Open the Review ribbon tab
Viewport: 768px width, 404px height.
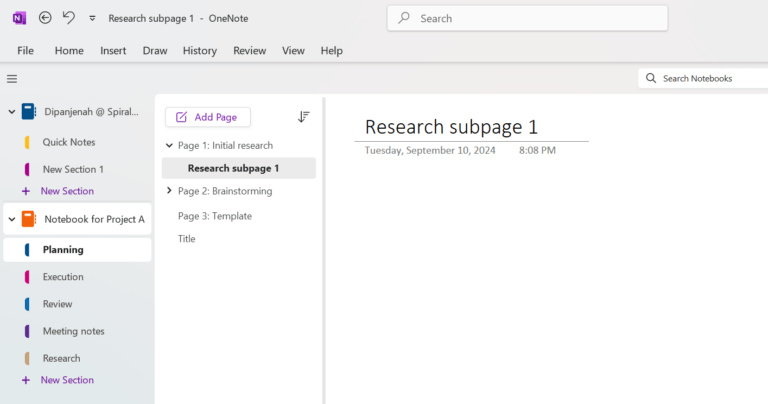pos(250,50)
